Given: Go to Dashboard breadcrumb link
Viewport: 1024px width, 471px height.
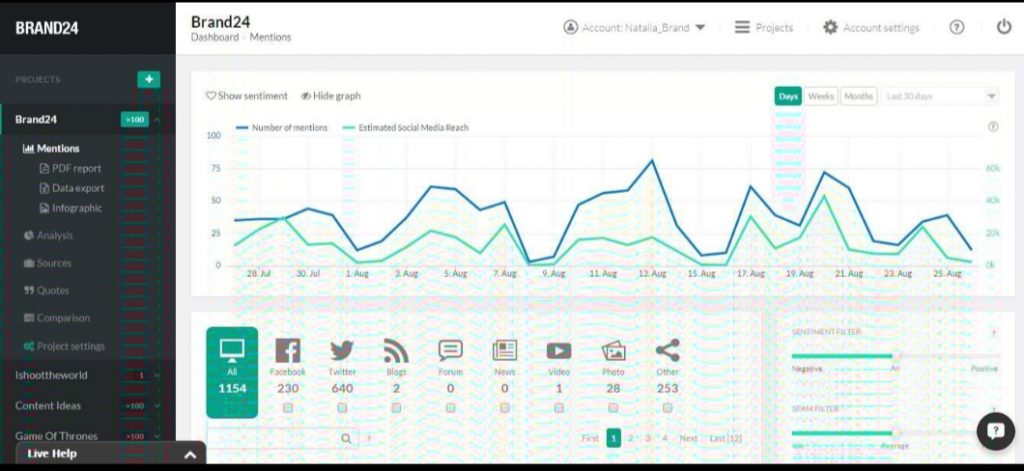Looking at the screenshot, I should [215, 38].
